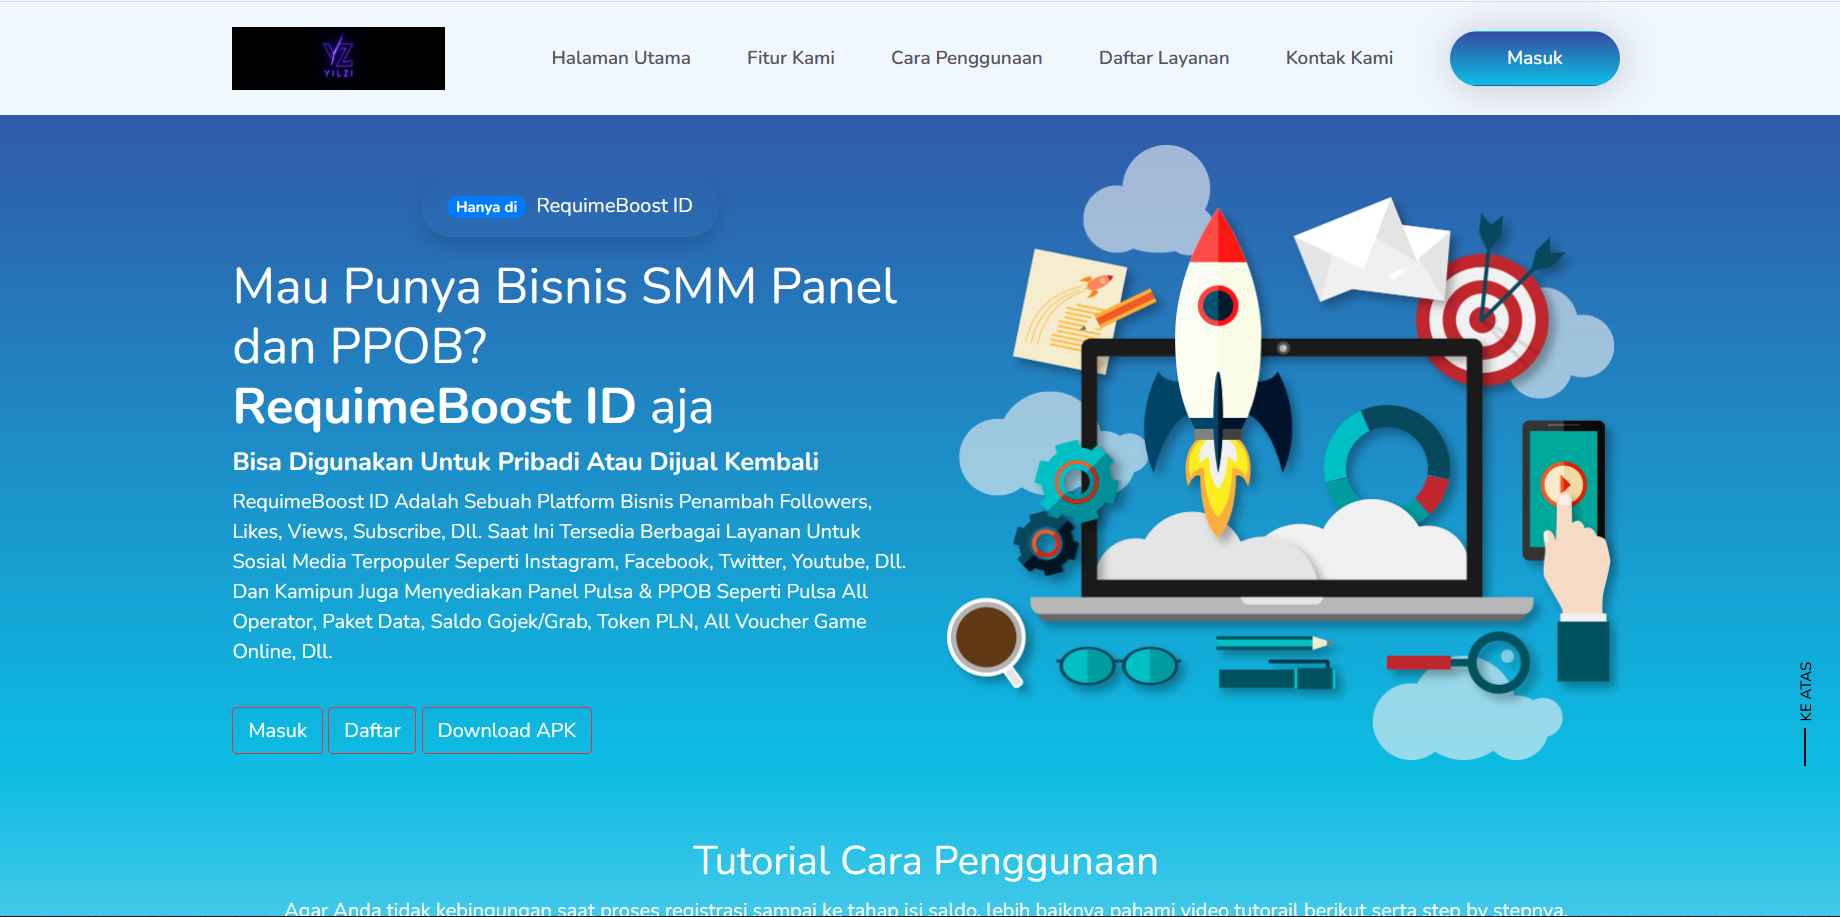1840x917 pixels.
Task: Click the heading "Bisa Digunakan Untuk Pribadi Atau Dijual Kembali"
Action: pyautogui.click(x=526, y=462)
